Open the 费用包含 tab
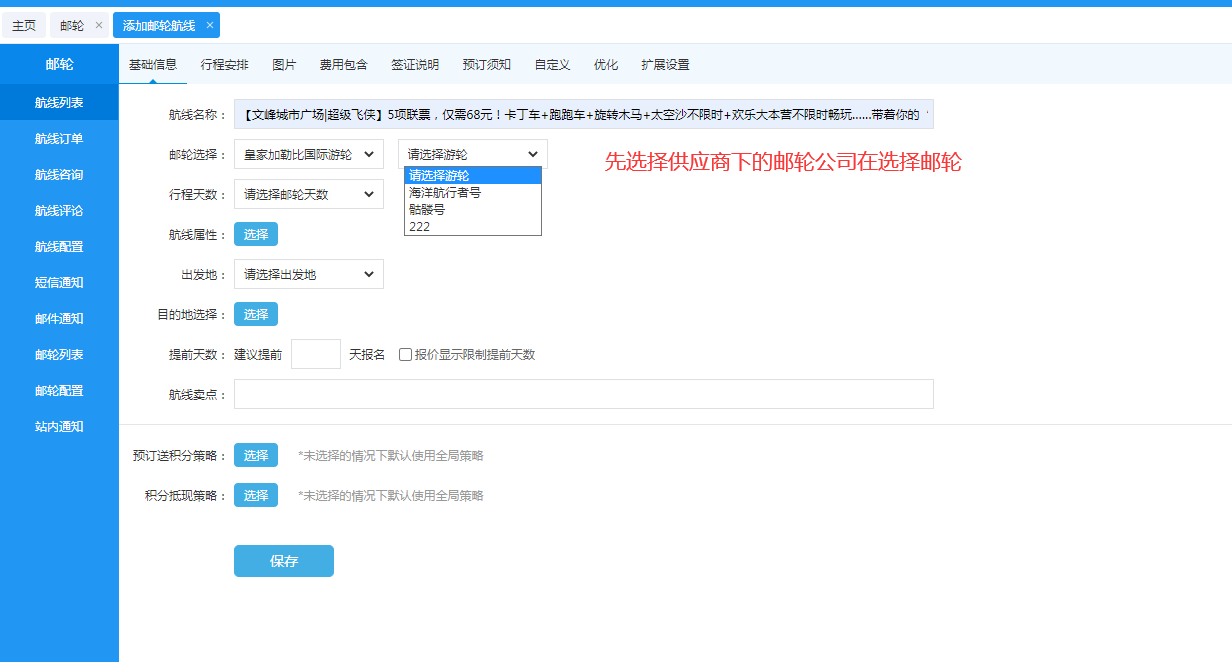1232x662 pixels. tap(343, 65)
